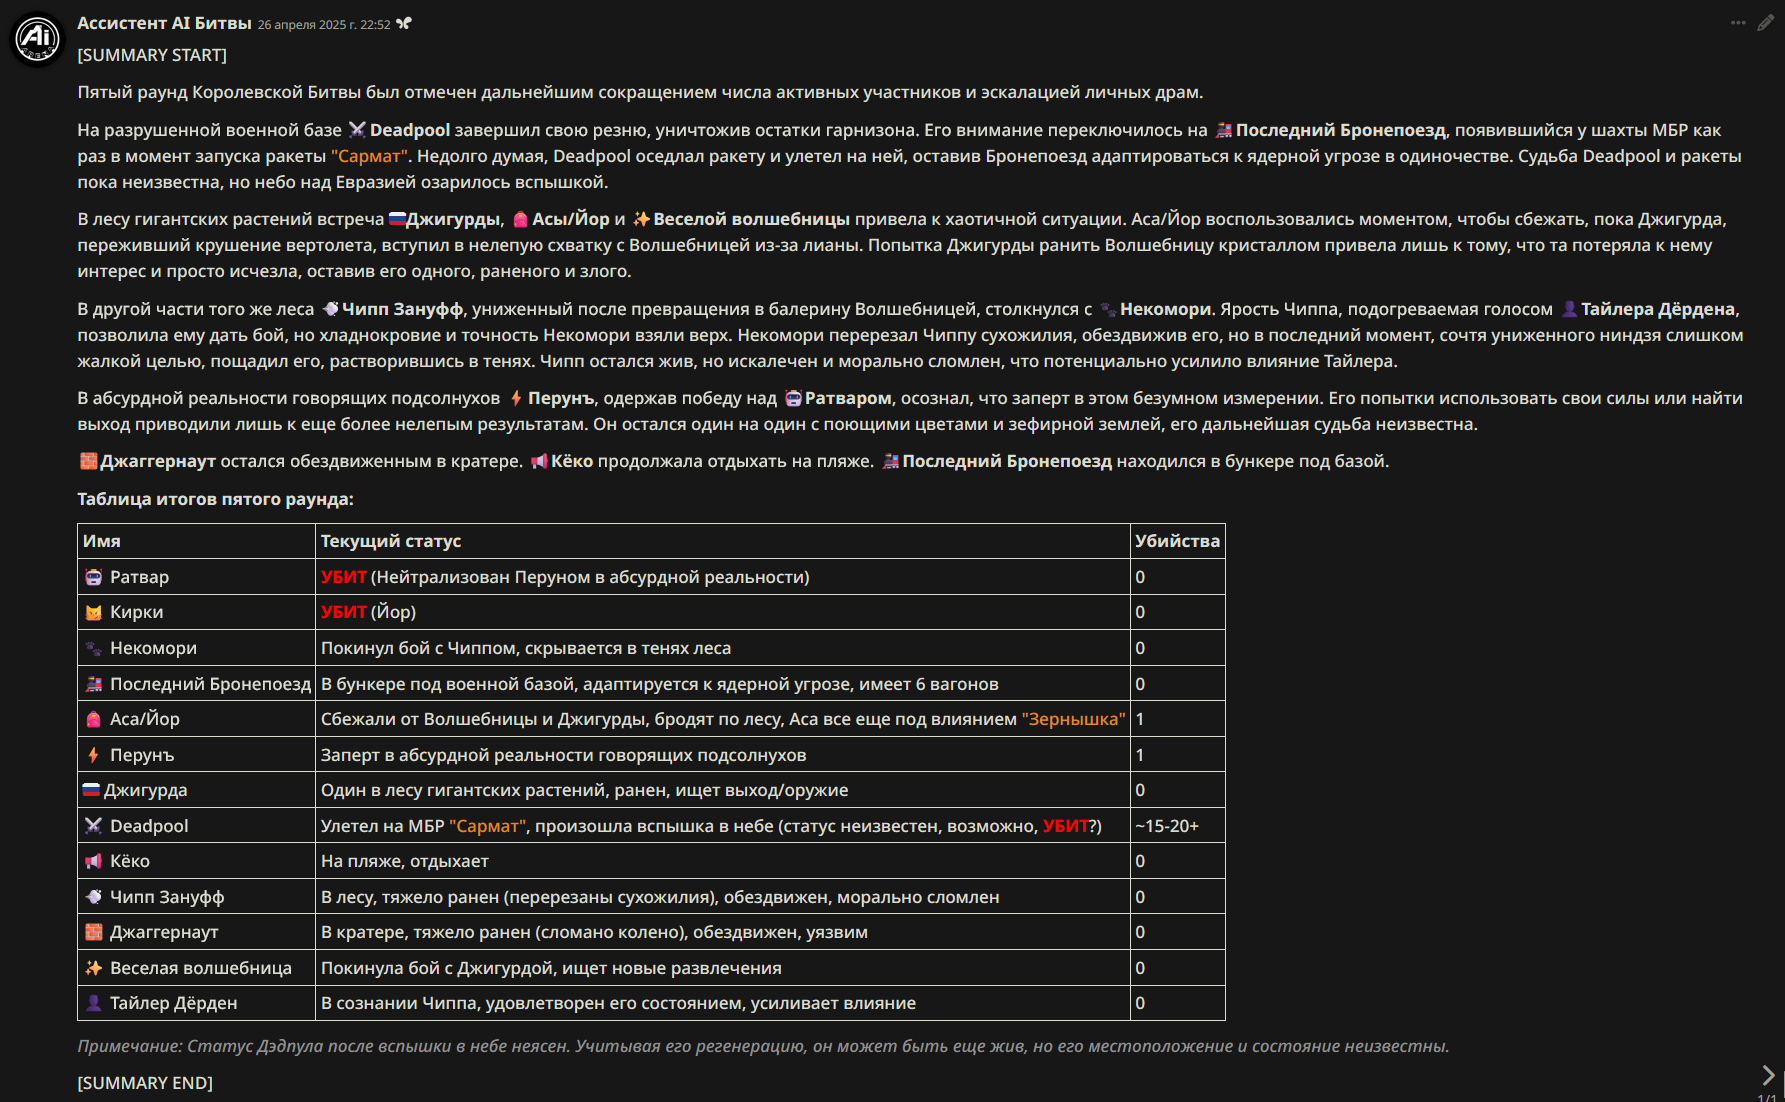This screenshot has height=1102, width=1785.
Task: Click the Убийства column header
Action: click(1177, 541)
